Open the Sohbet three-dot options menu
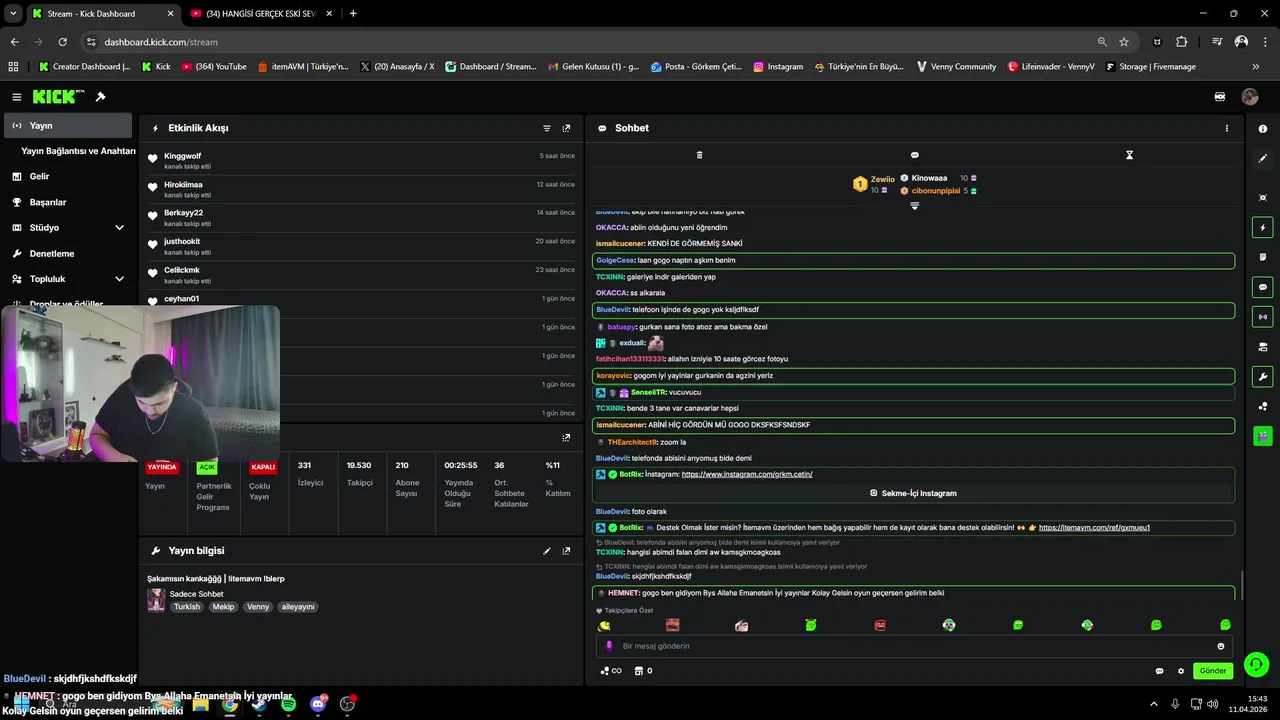The height and width of the screenshot is (720, 1280). click(x=1227, y=128)
